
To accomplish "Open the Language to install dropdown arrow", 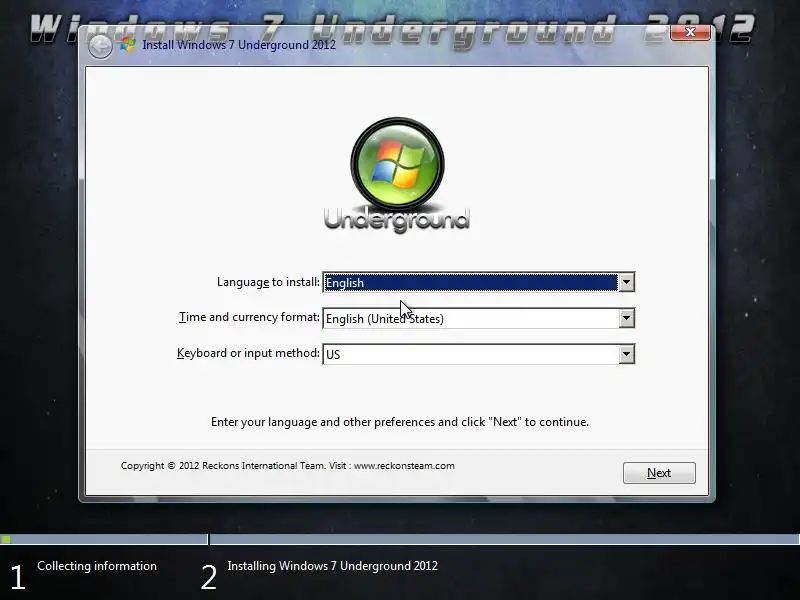I will 626,282.
